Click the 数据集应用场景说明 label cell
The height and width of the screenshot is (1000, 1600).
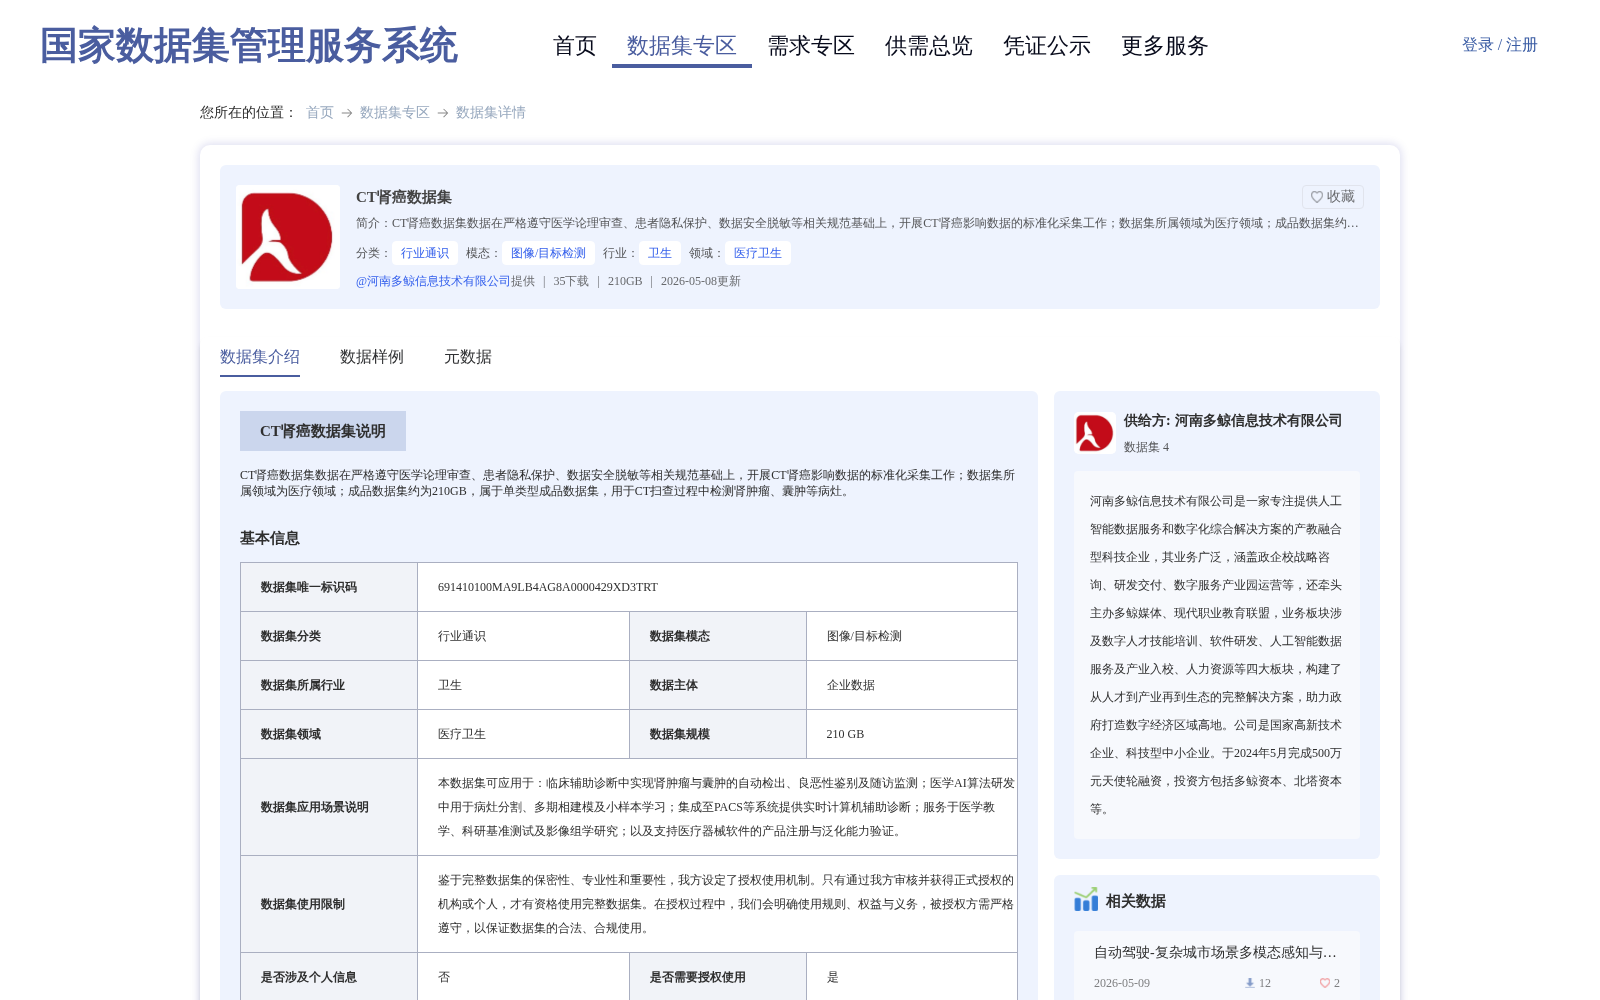click(329, 807)
